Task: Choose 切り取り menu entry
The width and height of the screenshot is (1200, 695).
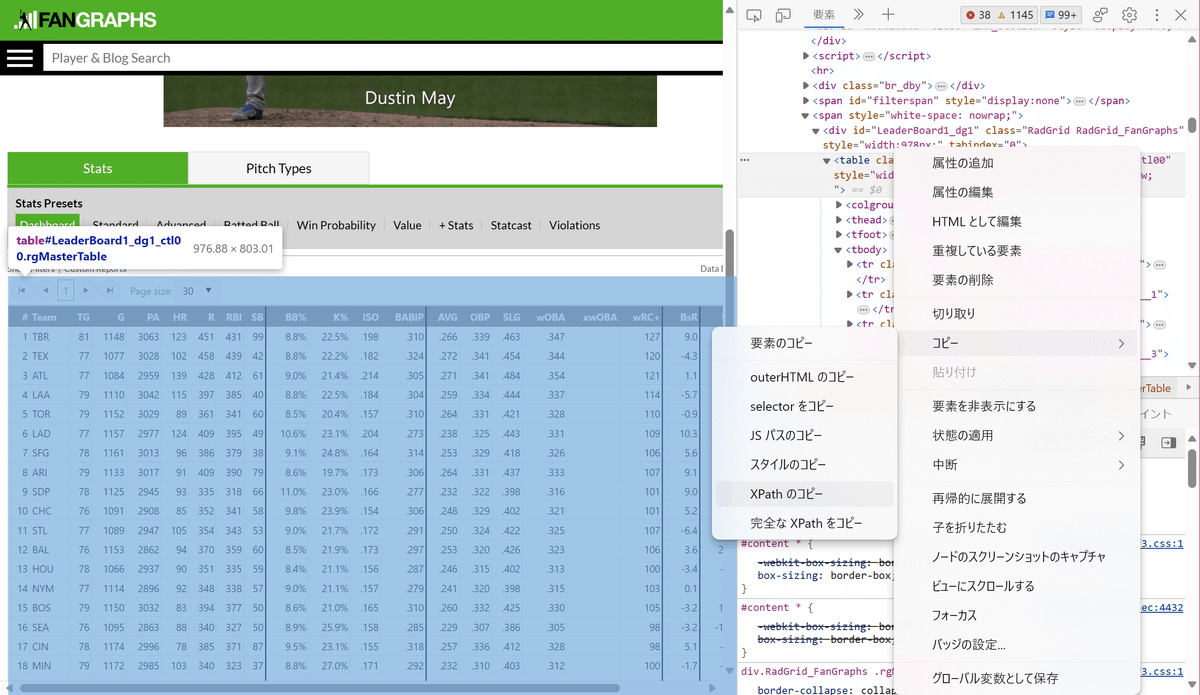Action: point(1017,314)
